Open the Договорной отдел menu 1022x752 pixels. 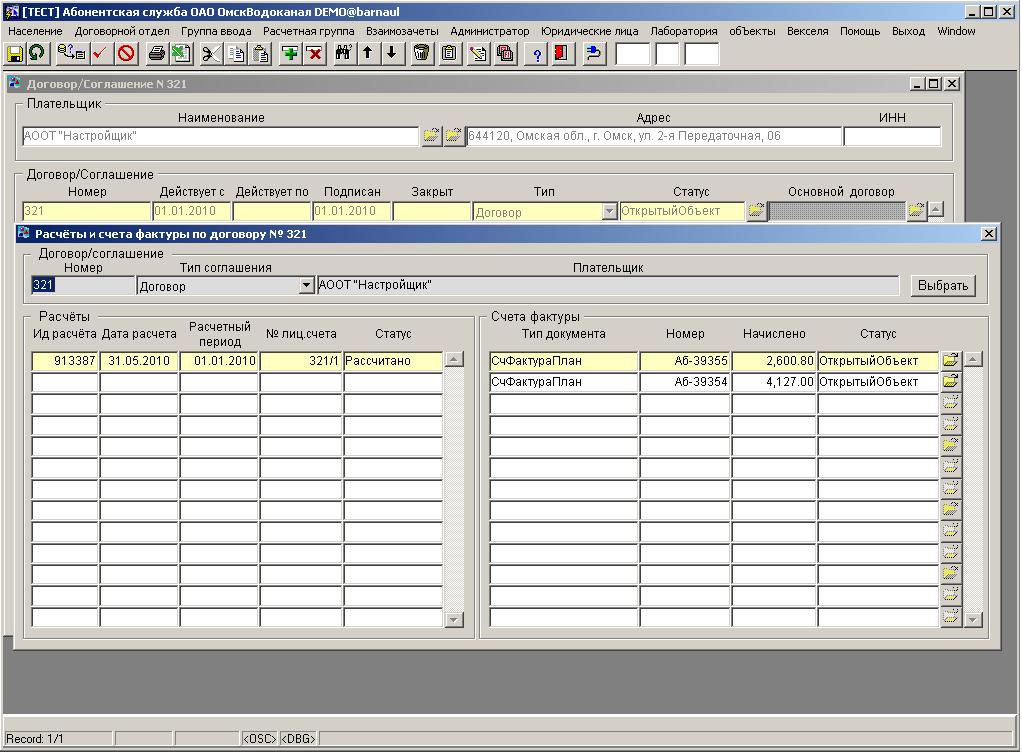point(122,31)
